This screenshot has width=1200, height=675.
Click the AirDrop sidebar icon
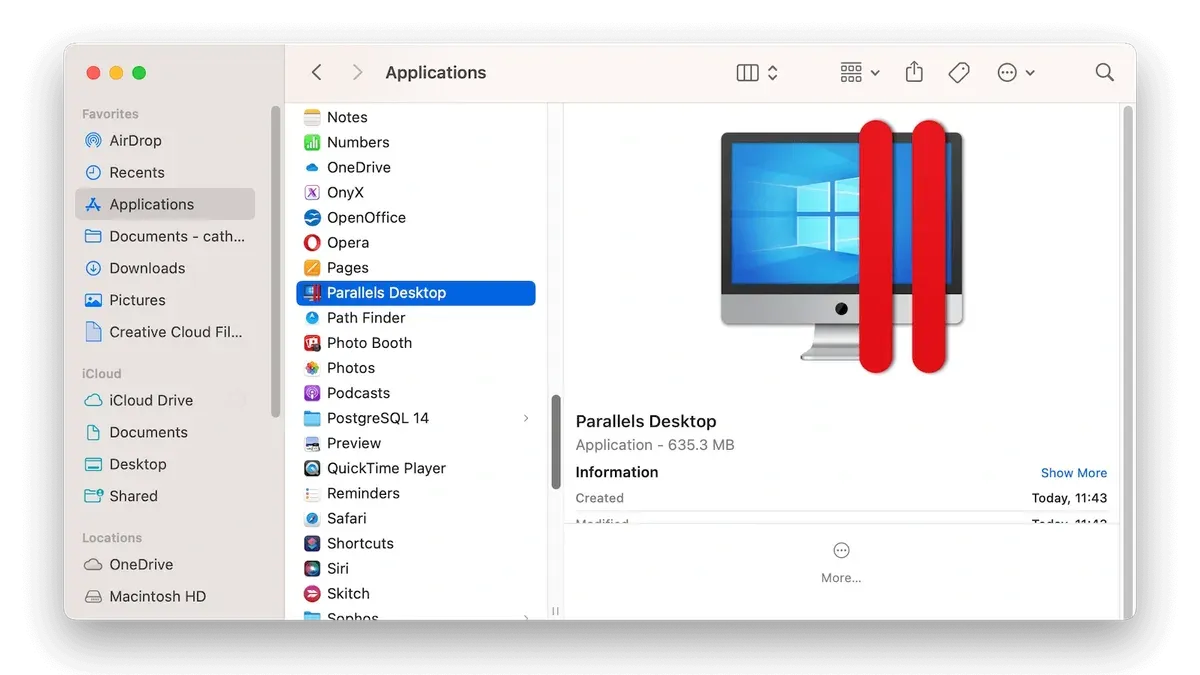pos(93,140)
